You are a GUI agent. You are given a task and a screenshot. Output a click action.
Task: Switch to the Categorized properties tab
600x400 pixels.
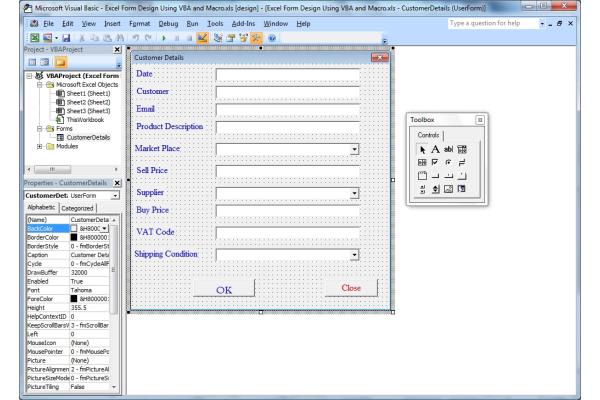(77, 208)
